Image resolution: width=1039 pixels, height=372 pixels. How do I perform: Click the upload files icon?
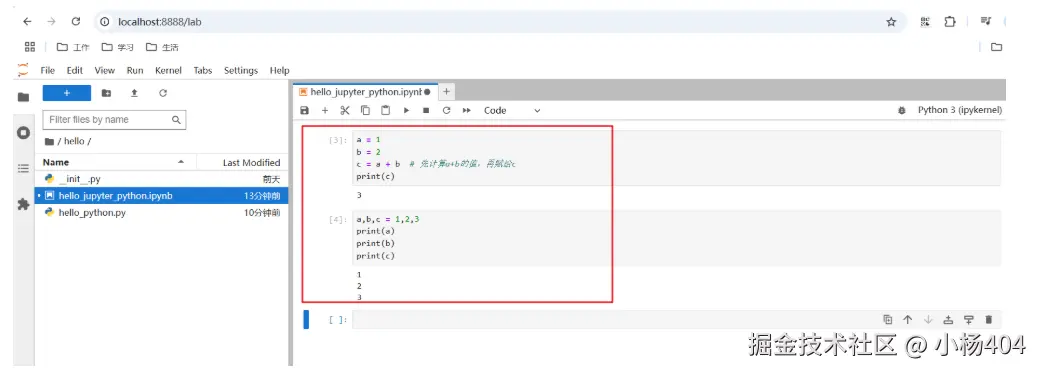coord(135,93)
